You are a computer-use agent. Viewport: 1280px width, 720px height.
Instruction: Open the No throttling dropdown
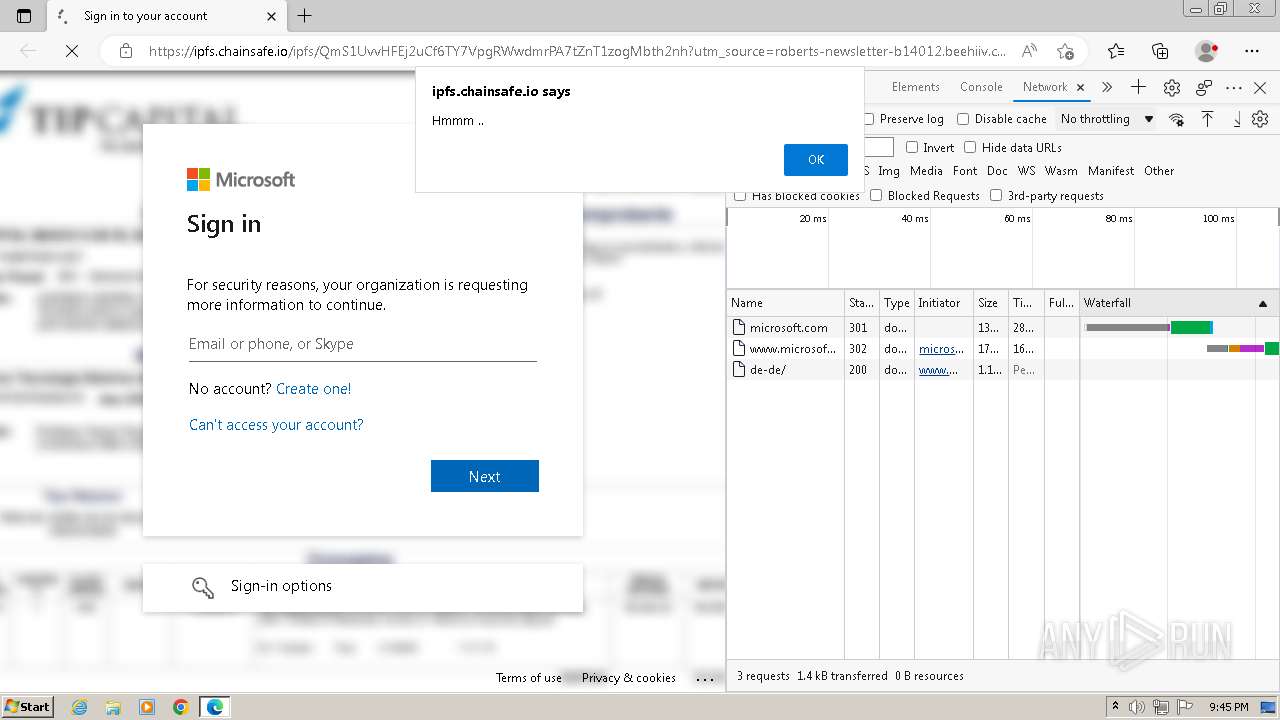click(x=1107, y=119)
